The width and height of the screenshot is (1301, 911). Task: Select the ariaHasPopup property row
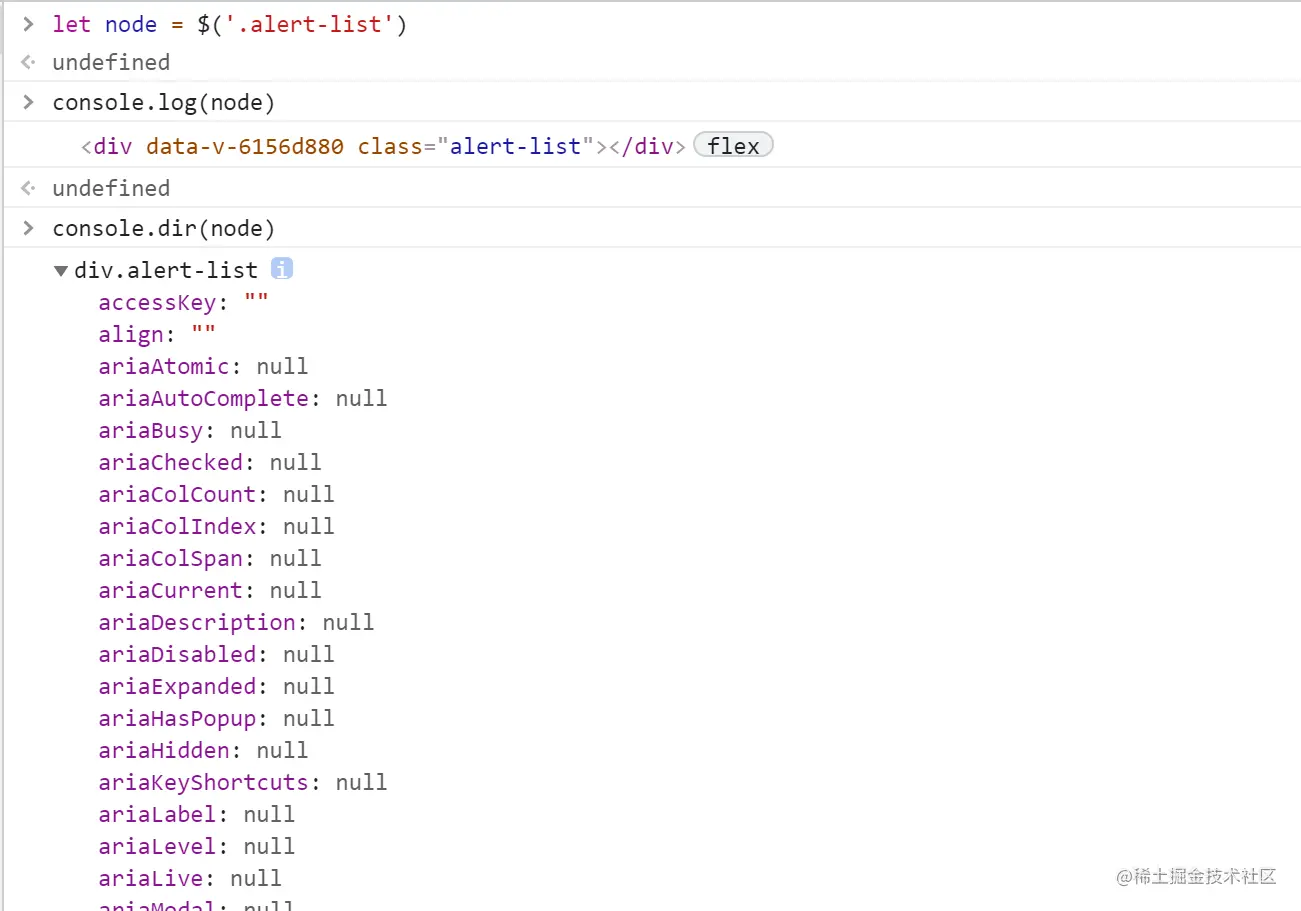coord(216,718)
